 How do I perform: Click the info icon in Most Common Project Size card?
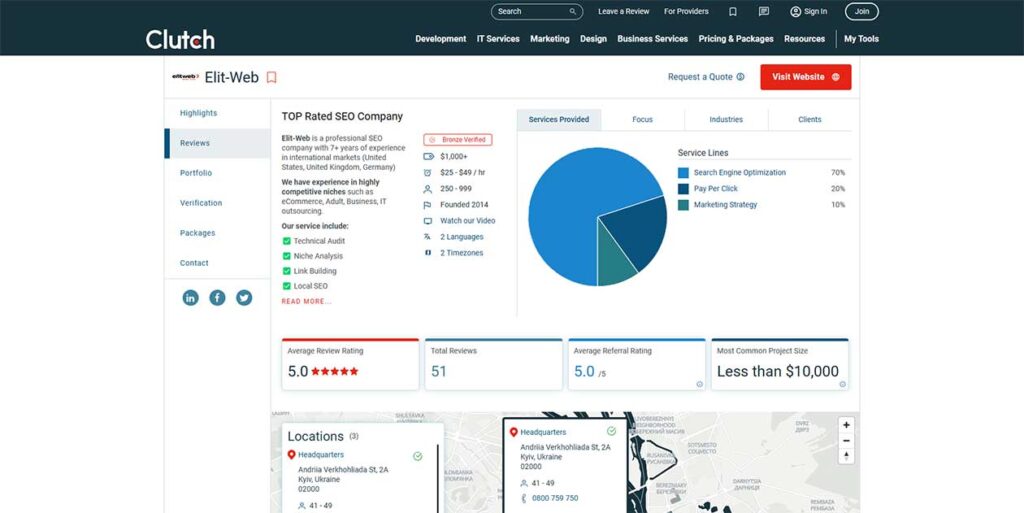coord(842,384)
